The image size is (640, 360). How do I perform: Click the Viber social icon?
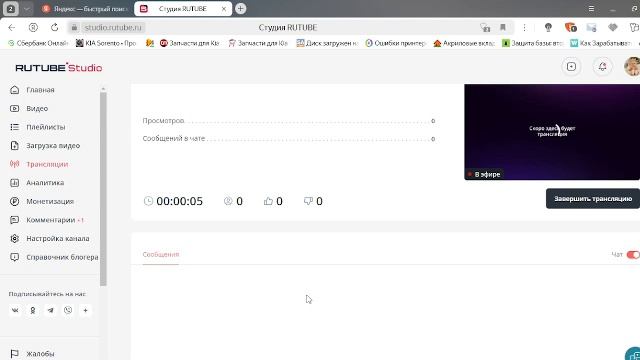68,311
